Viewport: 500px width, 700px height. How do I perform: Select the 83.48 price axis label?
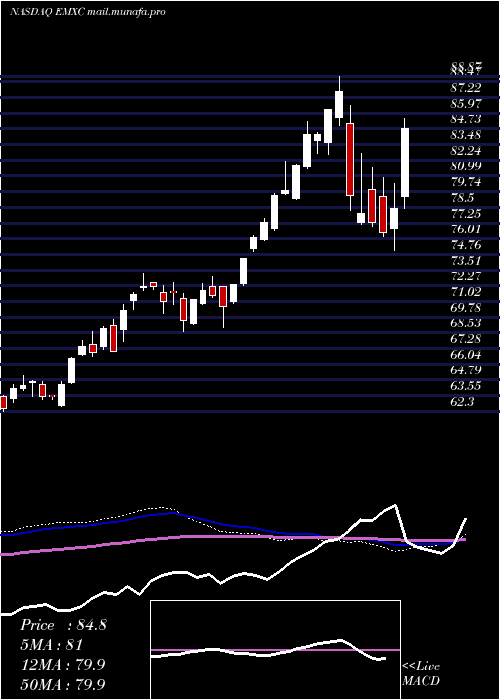click(x=466, y=135)
